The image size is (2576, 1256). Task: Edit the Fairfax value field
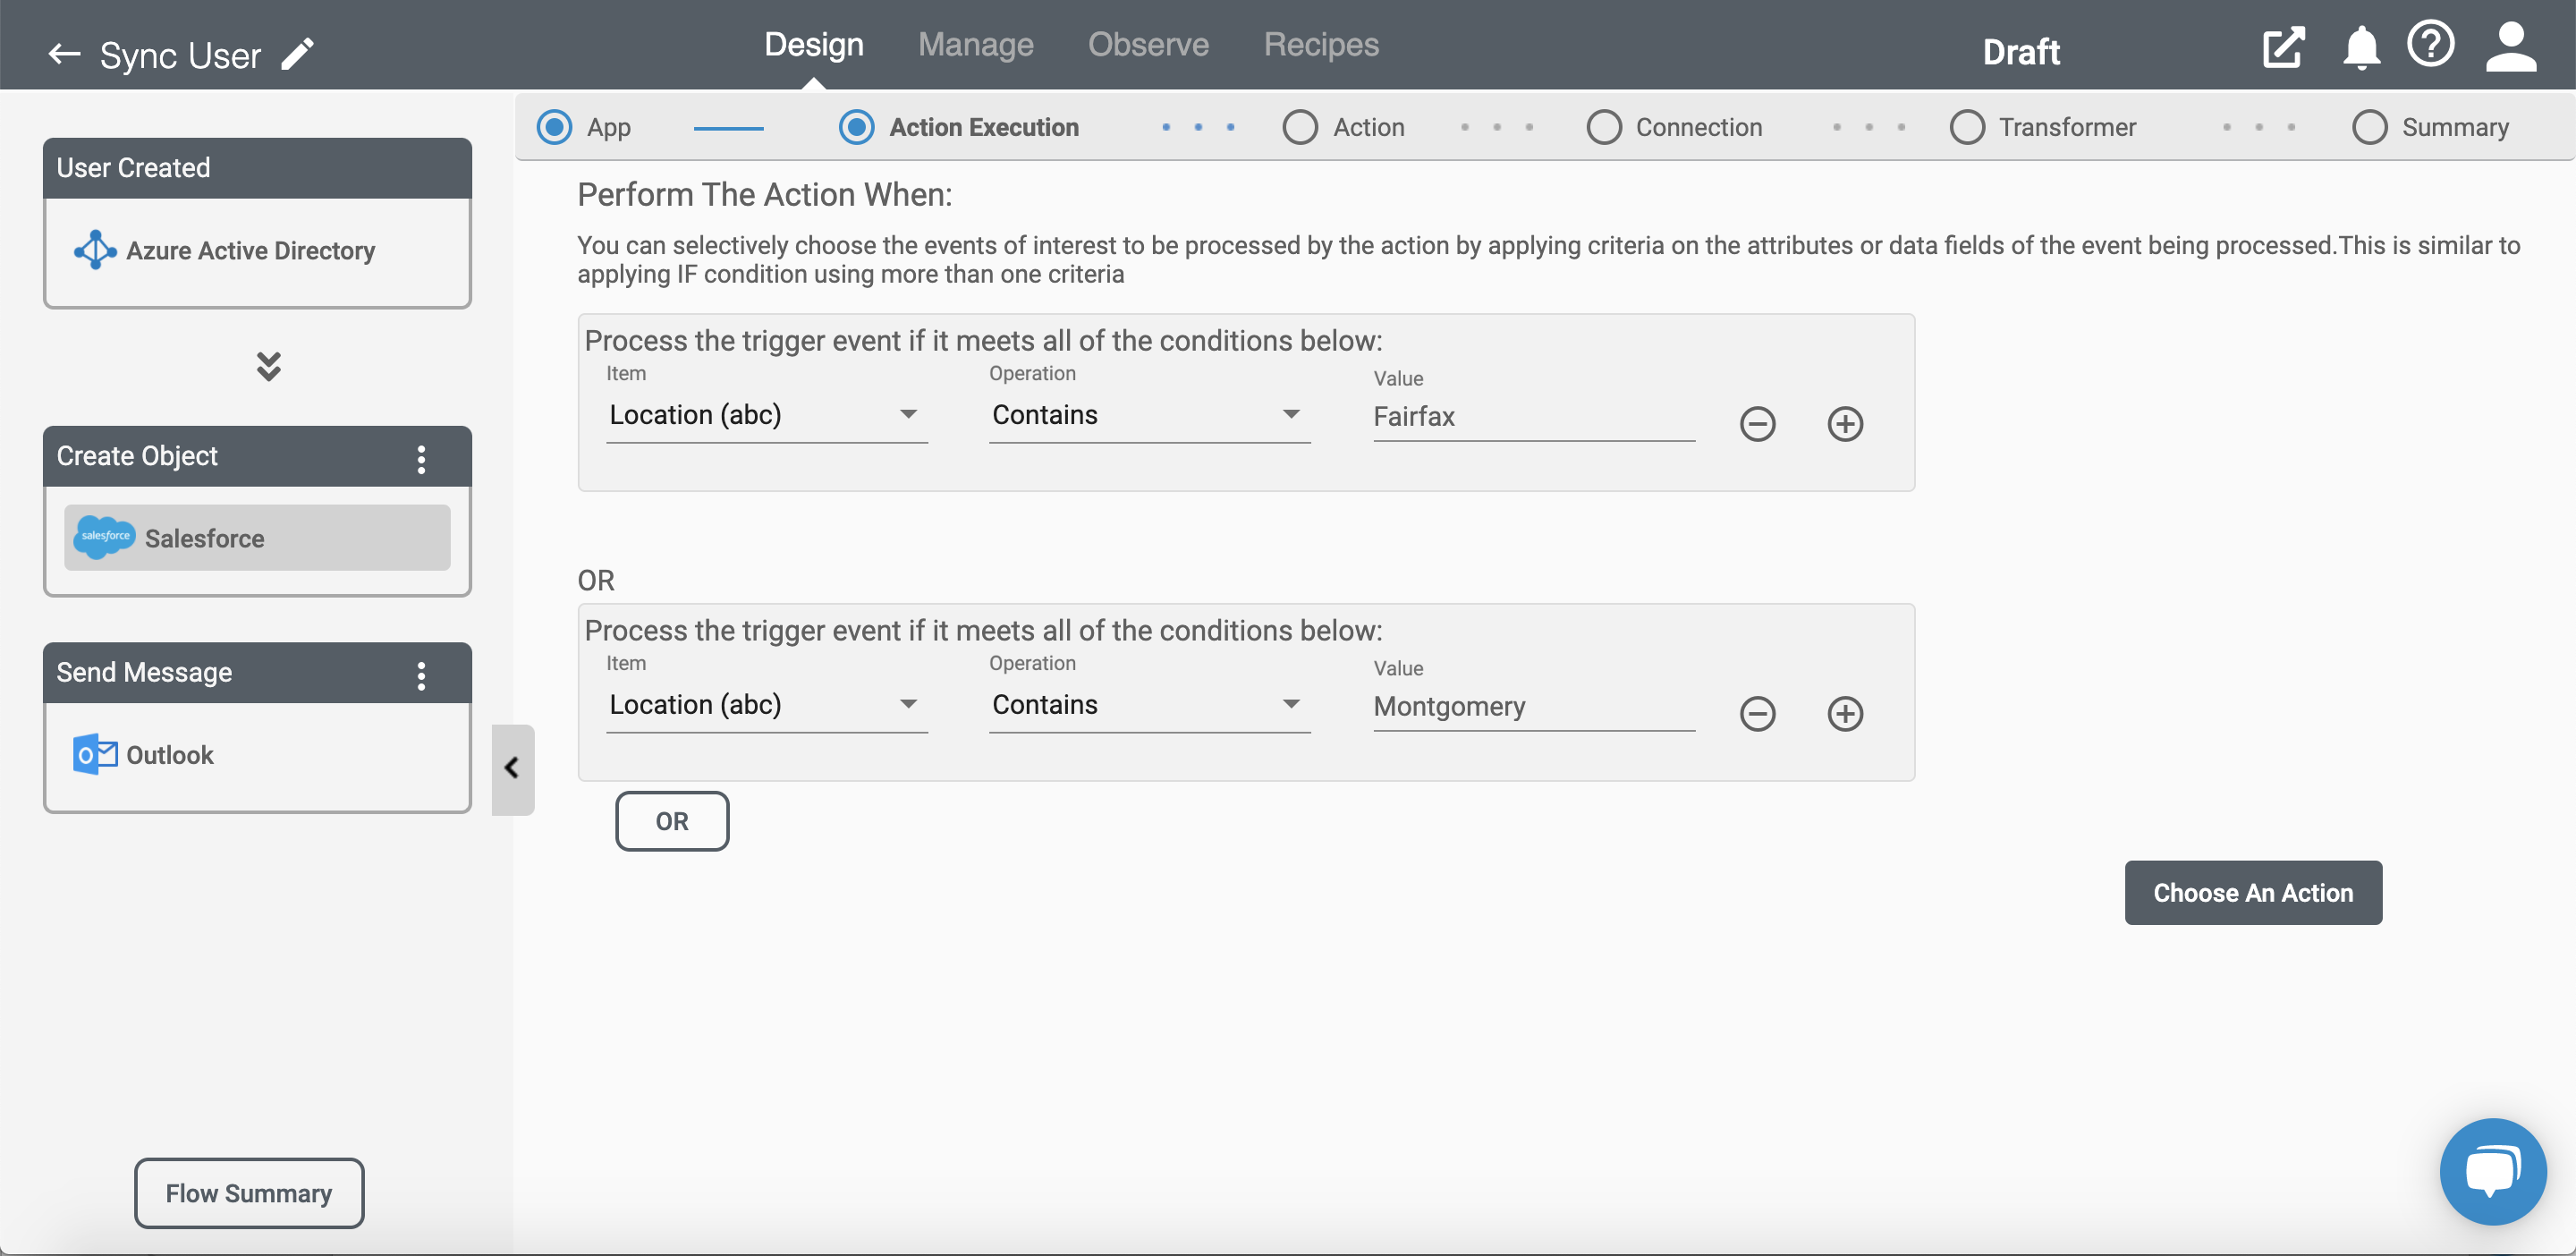coord(1533,417)
